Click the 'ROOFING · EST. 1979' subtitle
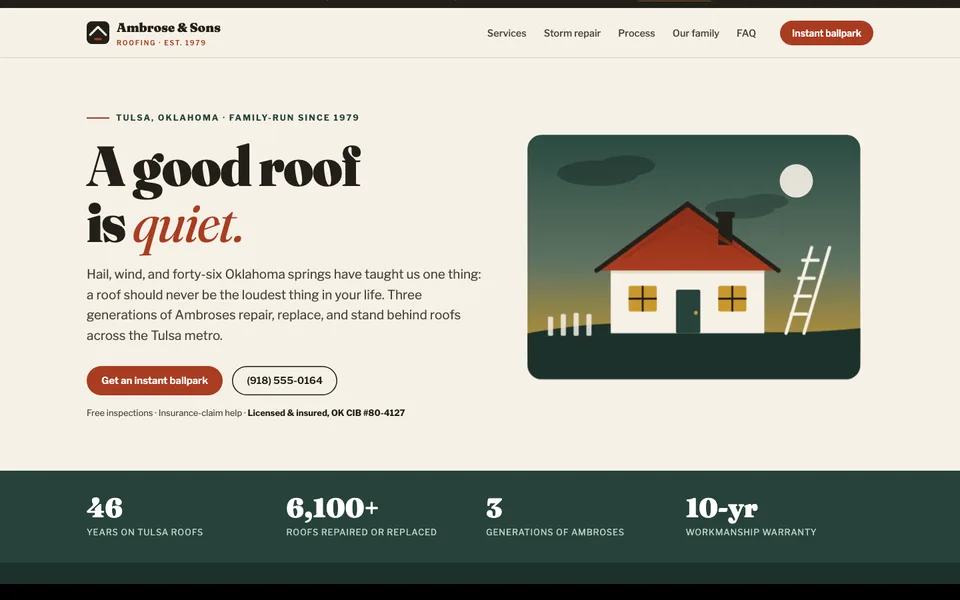The image size is (960, 600). (x=161, y=43)
